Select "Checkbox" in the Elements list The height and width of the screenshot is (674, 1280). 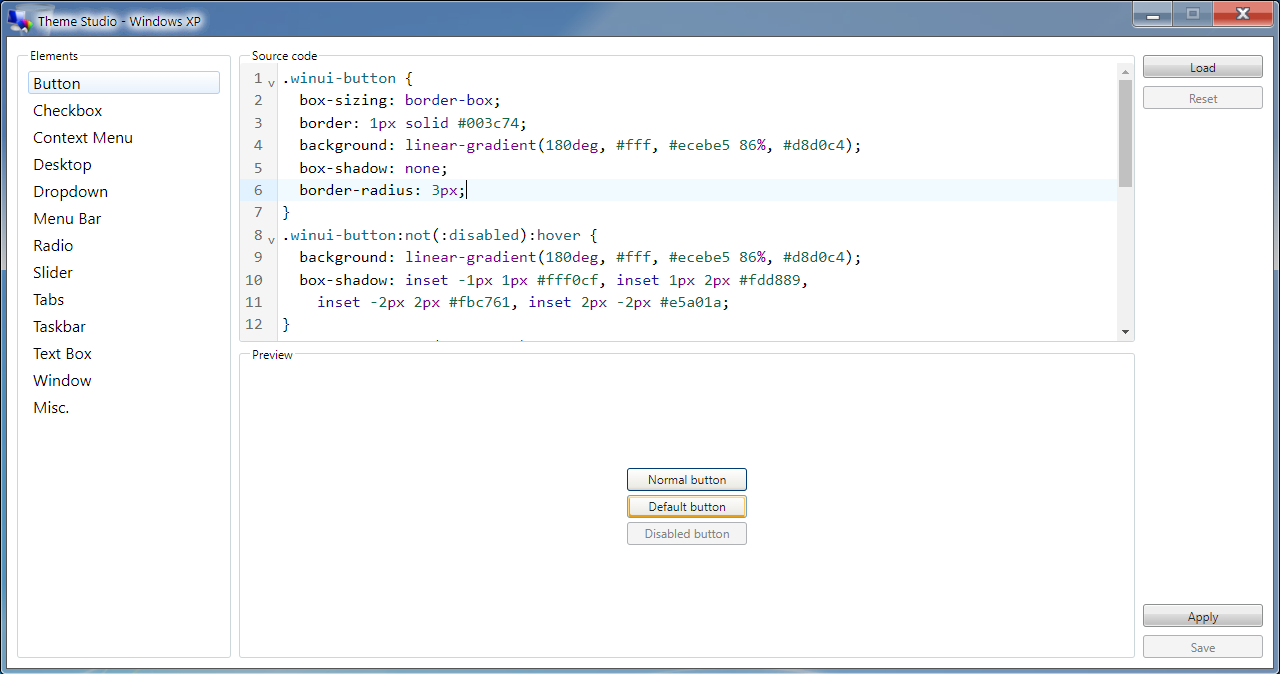click(x=67, y=110)
